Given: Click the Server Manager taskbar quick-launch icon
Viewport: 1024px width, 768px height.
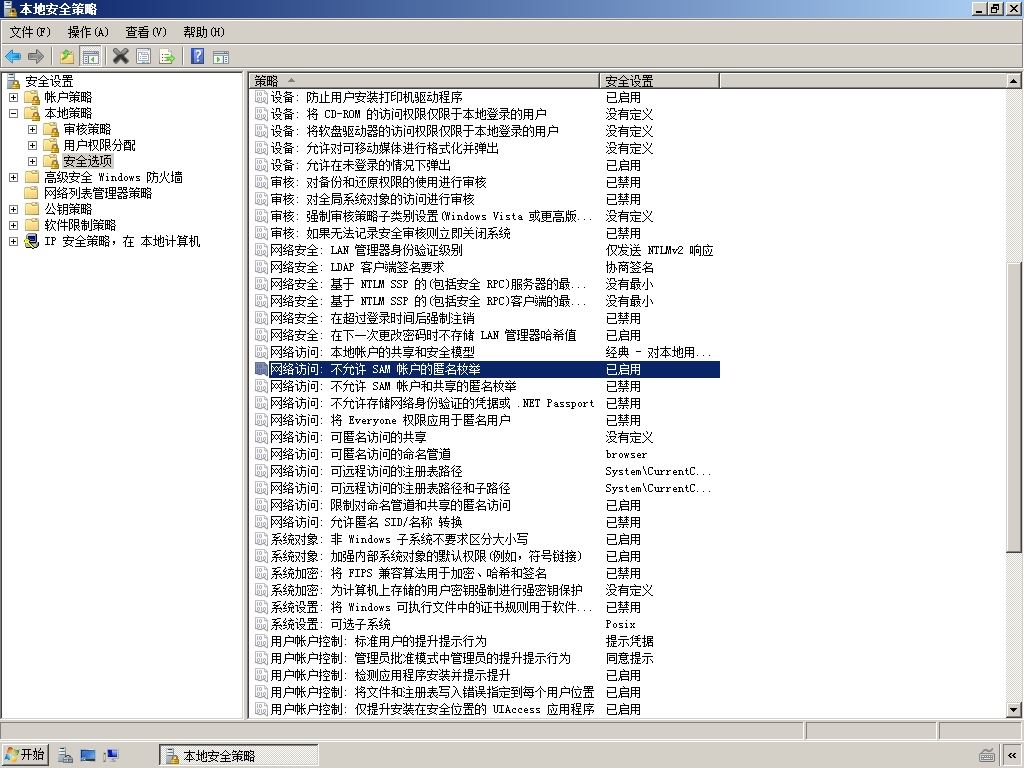Looking at the screenshot, I should click(65, 756).
